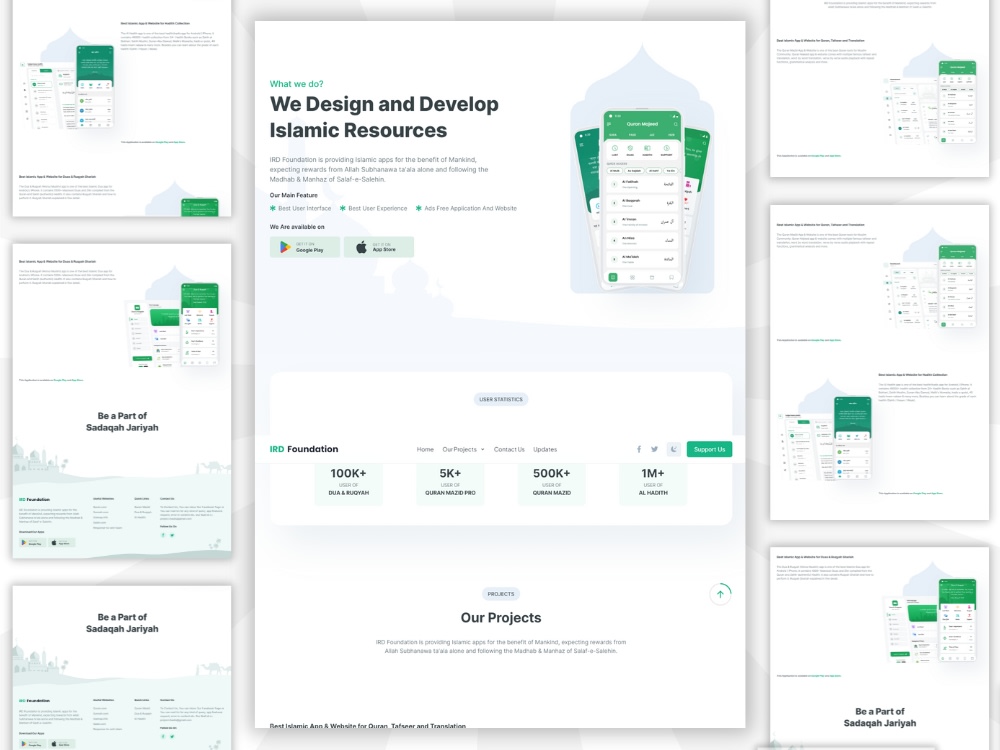Viewport: 1000px width, 750px height.
Task: Click asterisk icon beside Ads Free Application And Website
Action: [418, 208]
